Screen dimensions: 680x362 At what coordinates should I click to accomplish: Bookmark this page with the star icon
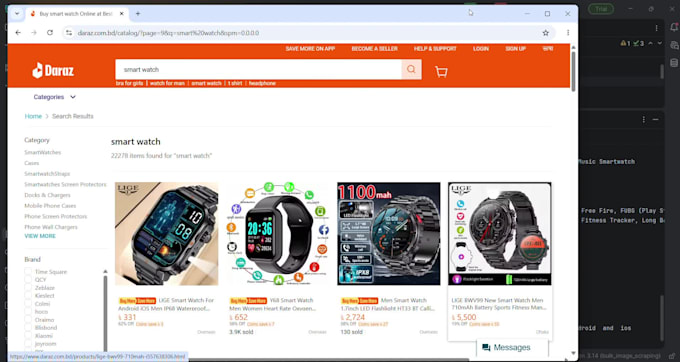click(546, 33)
